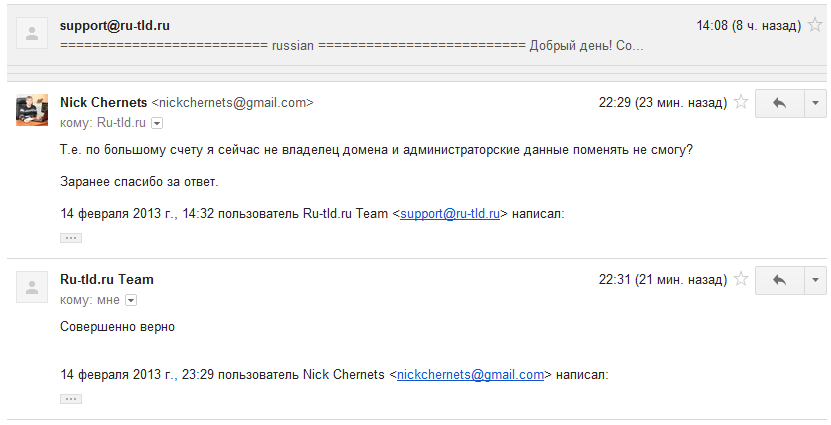Star Nick Chernets' message
Image resolution: width=831 pixels, height=425 pixels.
(x=741, y=102)
